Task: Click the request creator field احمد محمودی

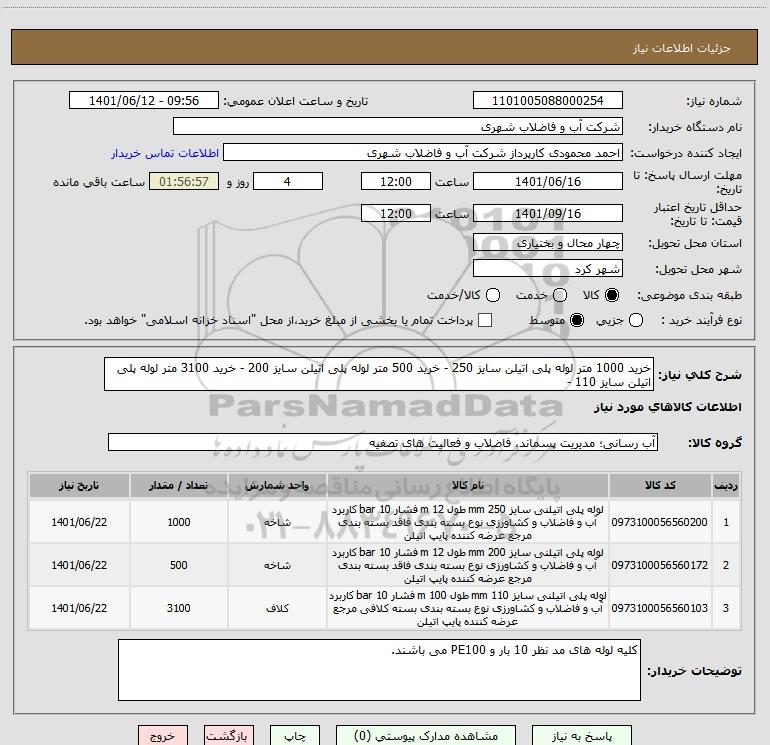Action: tap(423, 153)
